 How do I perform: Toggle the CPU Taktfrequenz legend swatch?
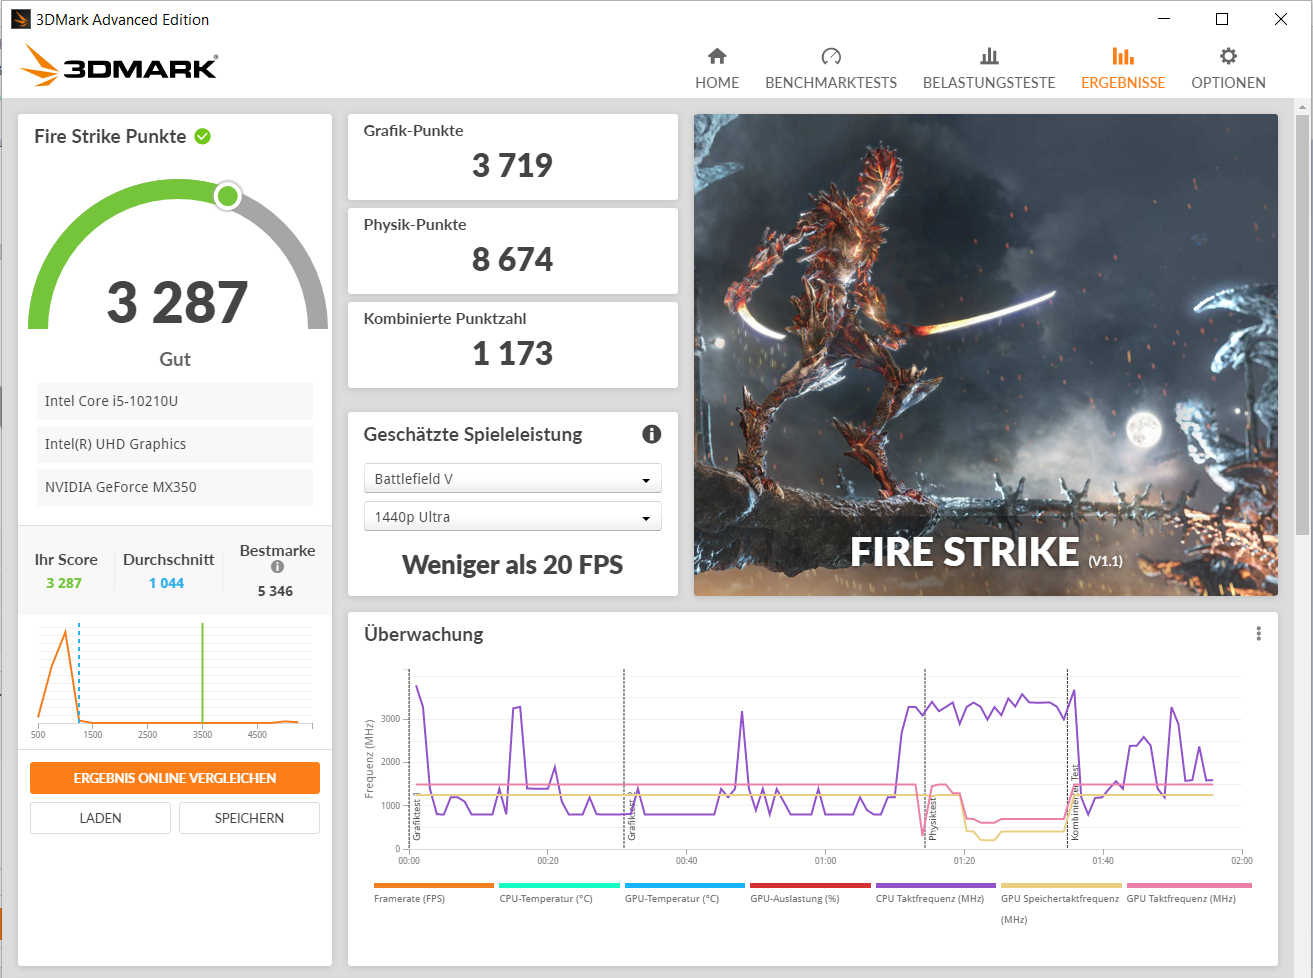pyautogui.click(x=936, y=885)
